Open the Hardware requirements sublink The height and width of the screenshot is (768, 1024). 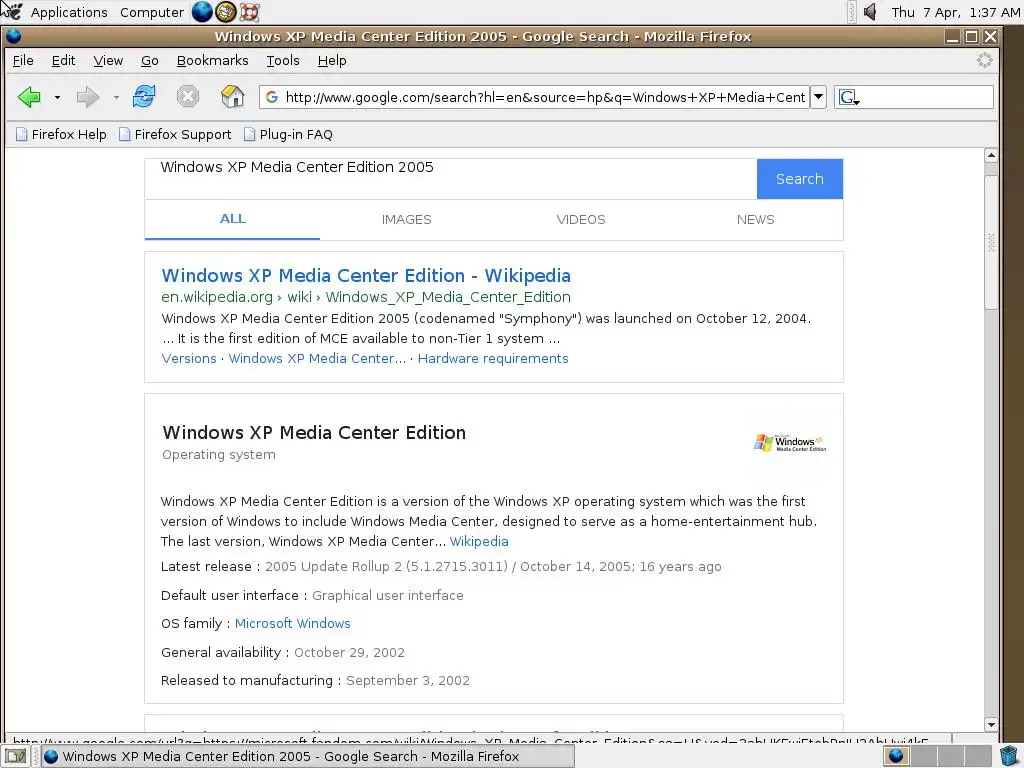493,359
